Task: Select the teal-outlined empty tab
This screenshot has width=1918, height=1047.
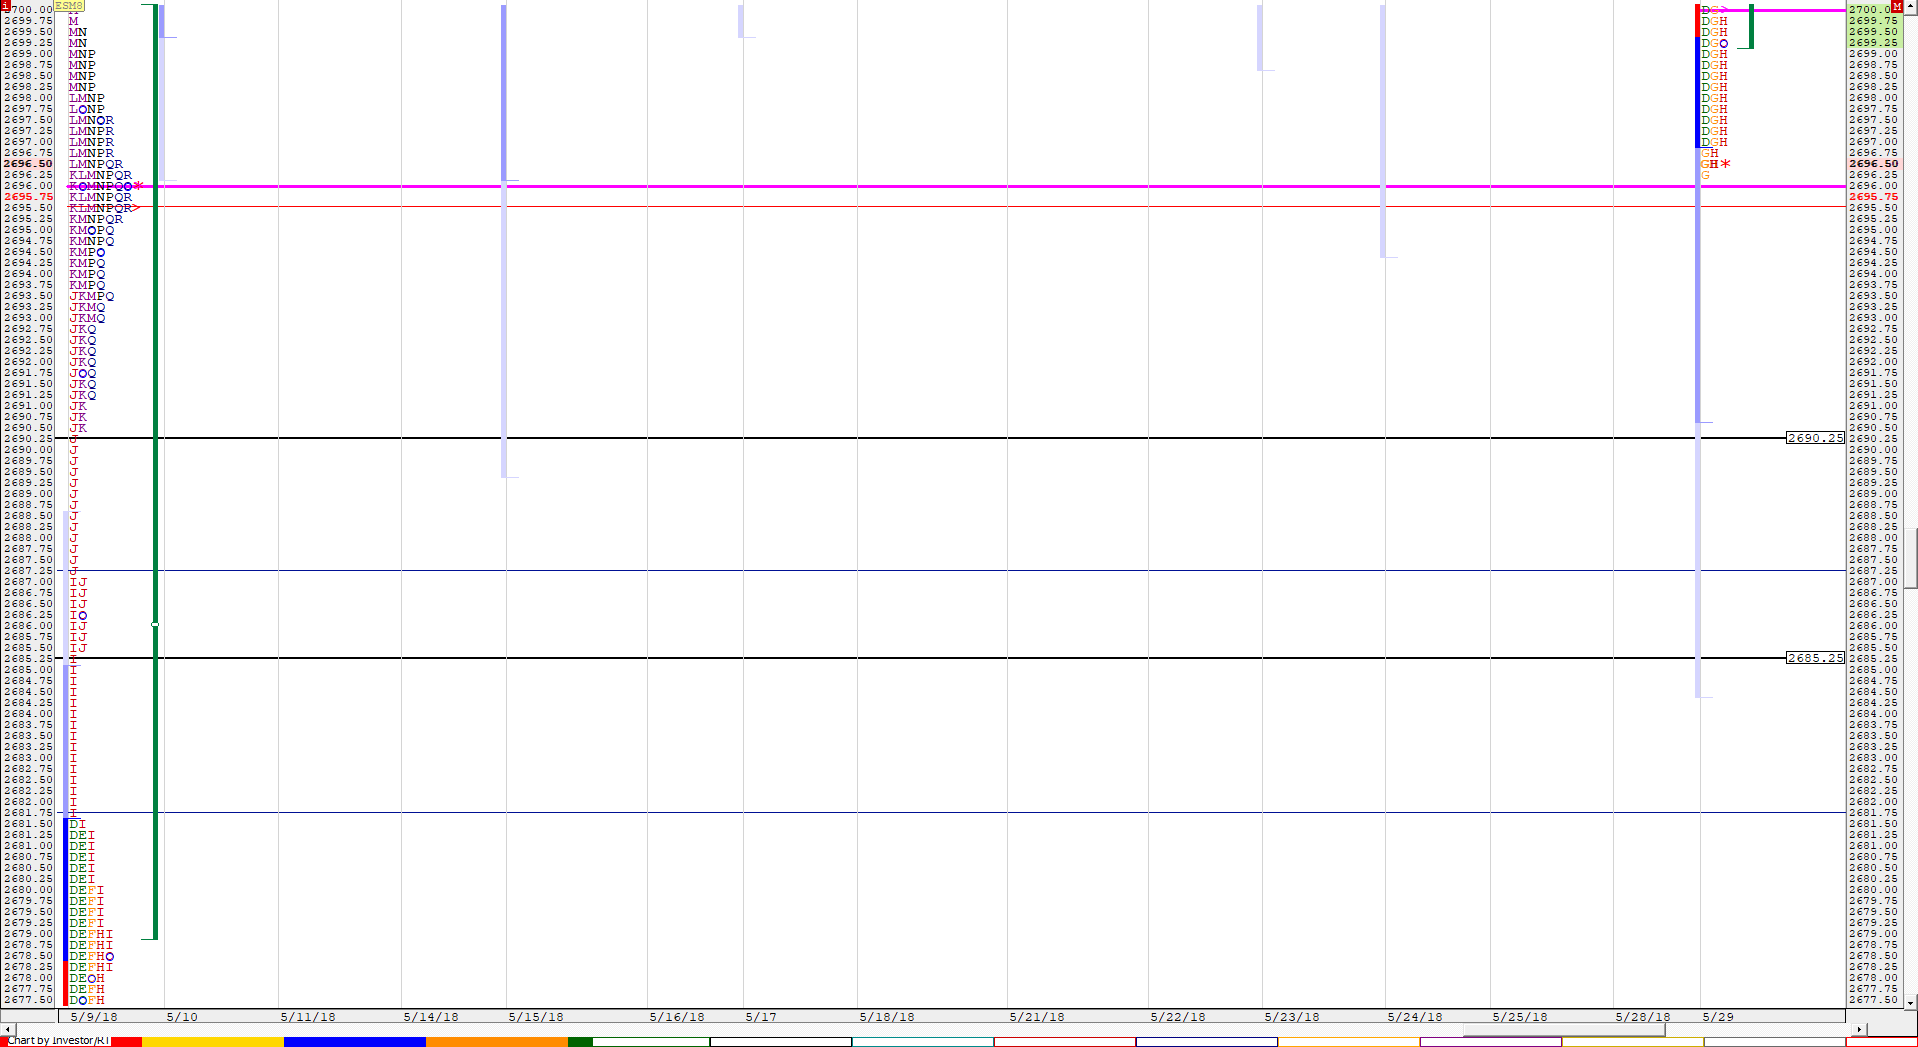Action: click(923, 1042)
